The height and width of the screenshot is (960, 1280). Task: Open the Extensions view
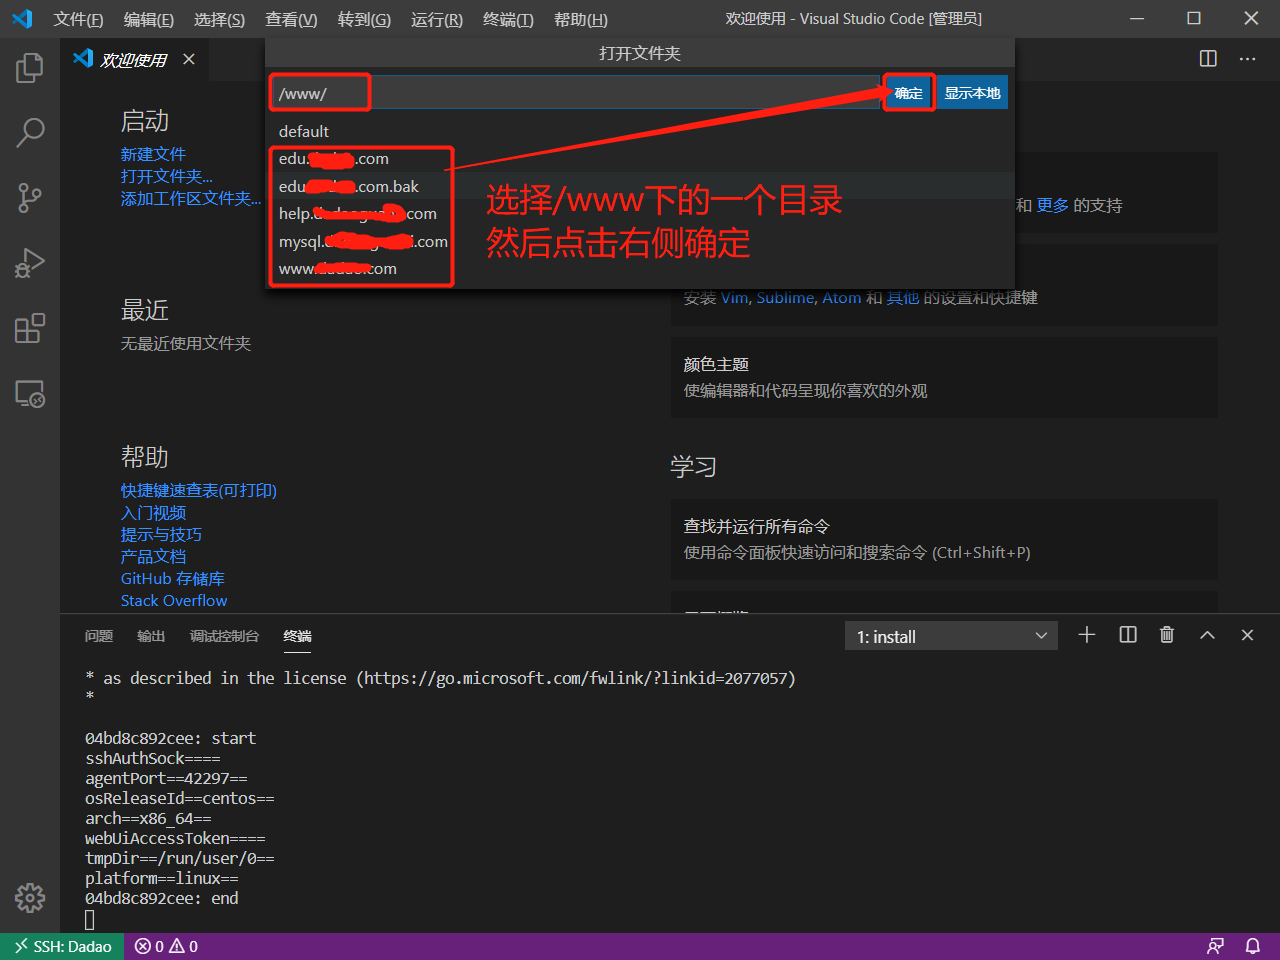(x=30, y=328)
